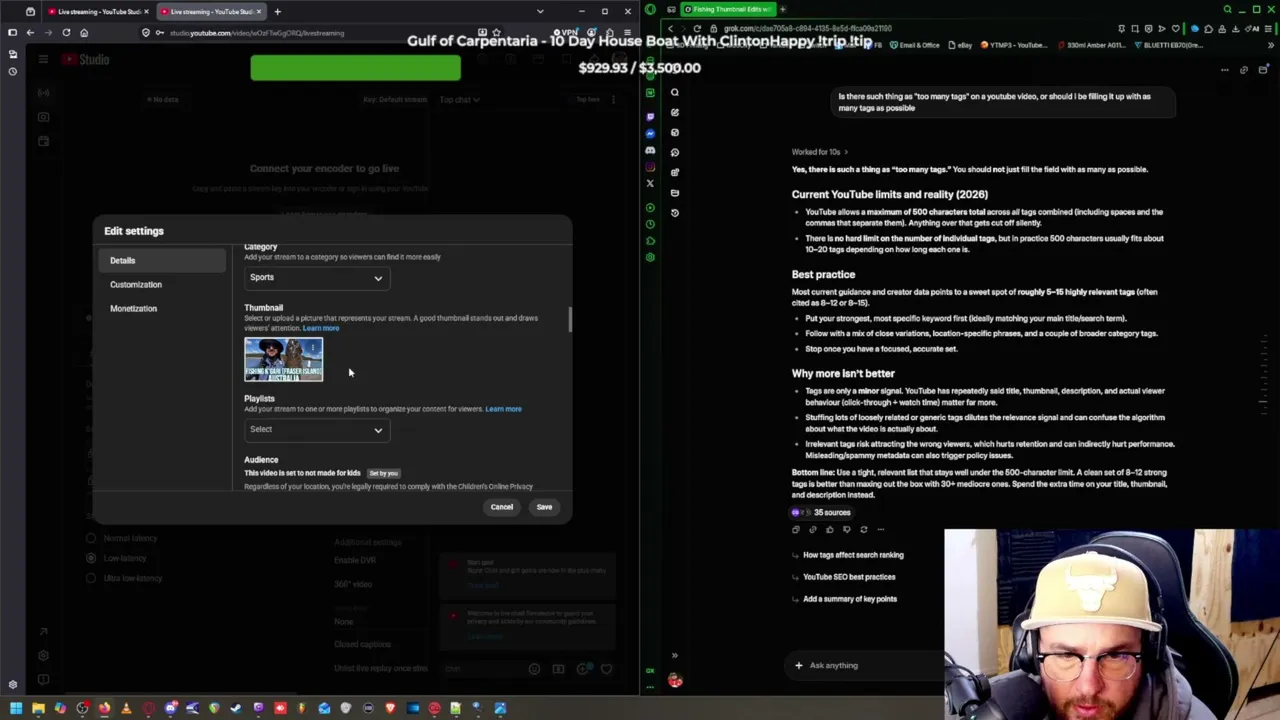Open Brave browser from the taskbar
Viewport: 1280px width, 720px height.
coord(390,709)
